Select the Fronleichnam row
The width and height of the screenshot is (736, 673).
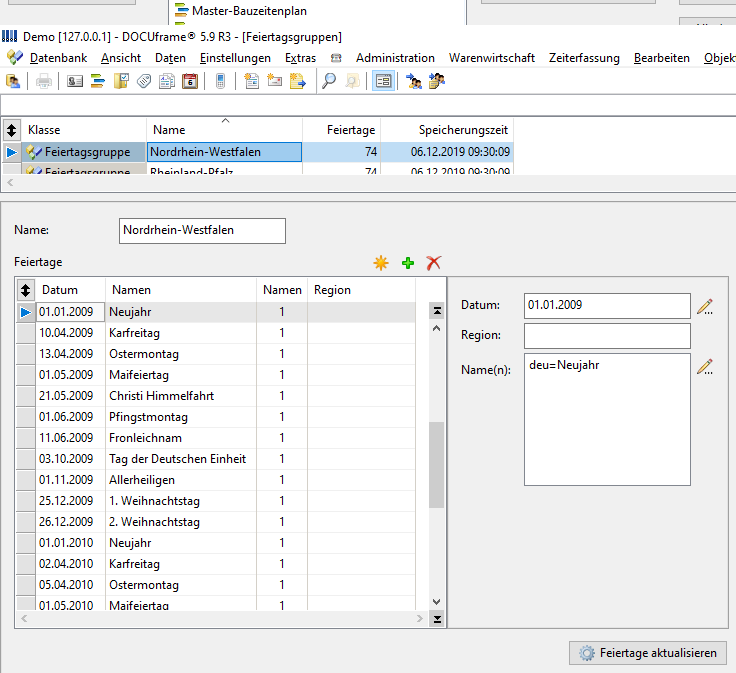[216, 438]
